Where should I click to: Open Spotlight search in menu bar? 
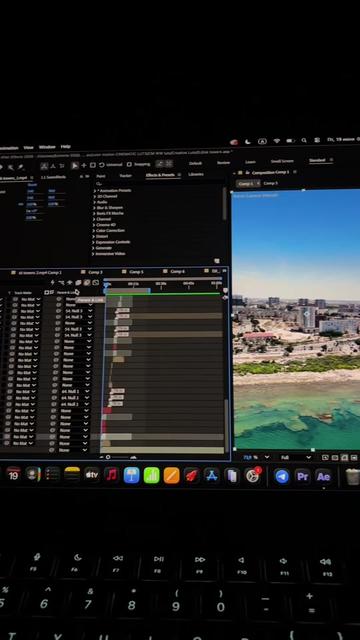[304, 140]
